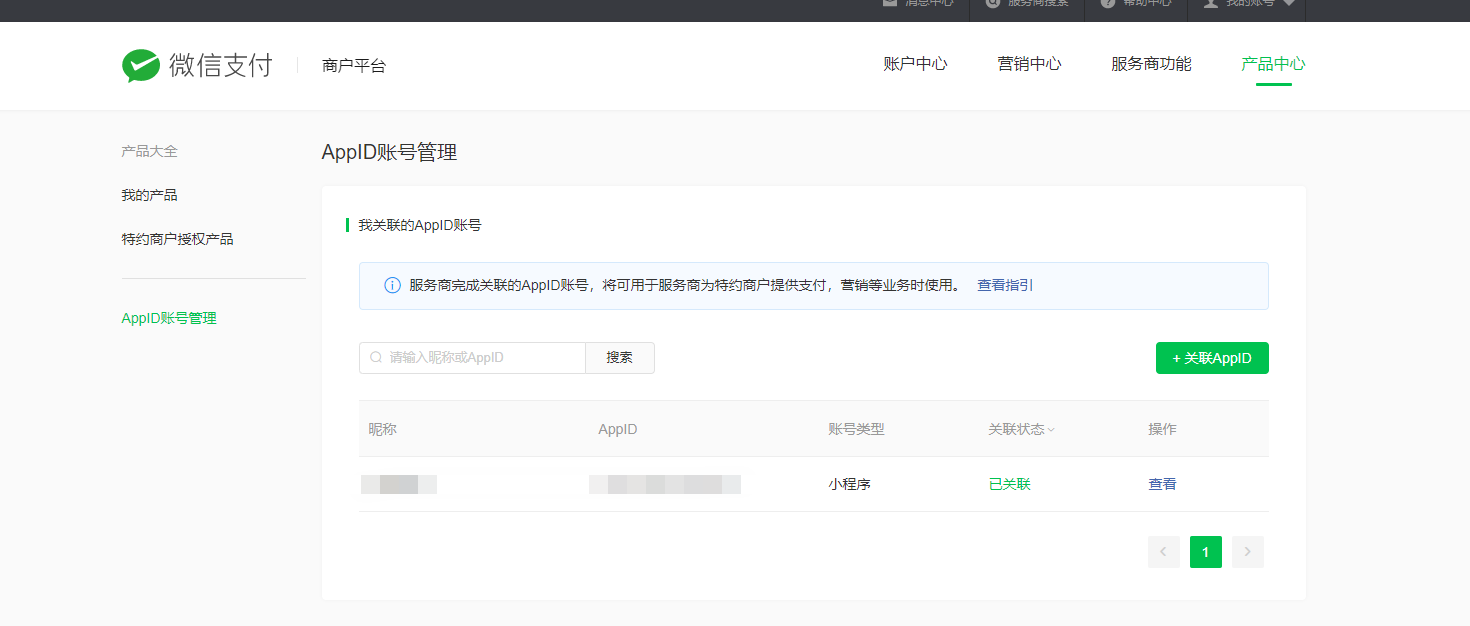
Task: Click the 我关联的AppID账号 section title
Action: [x=420, y=225]
